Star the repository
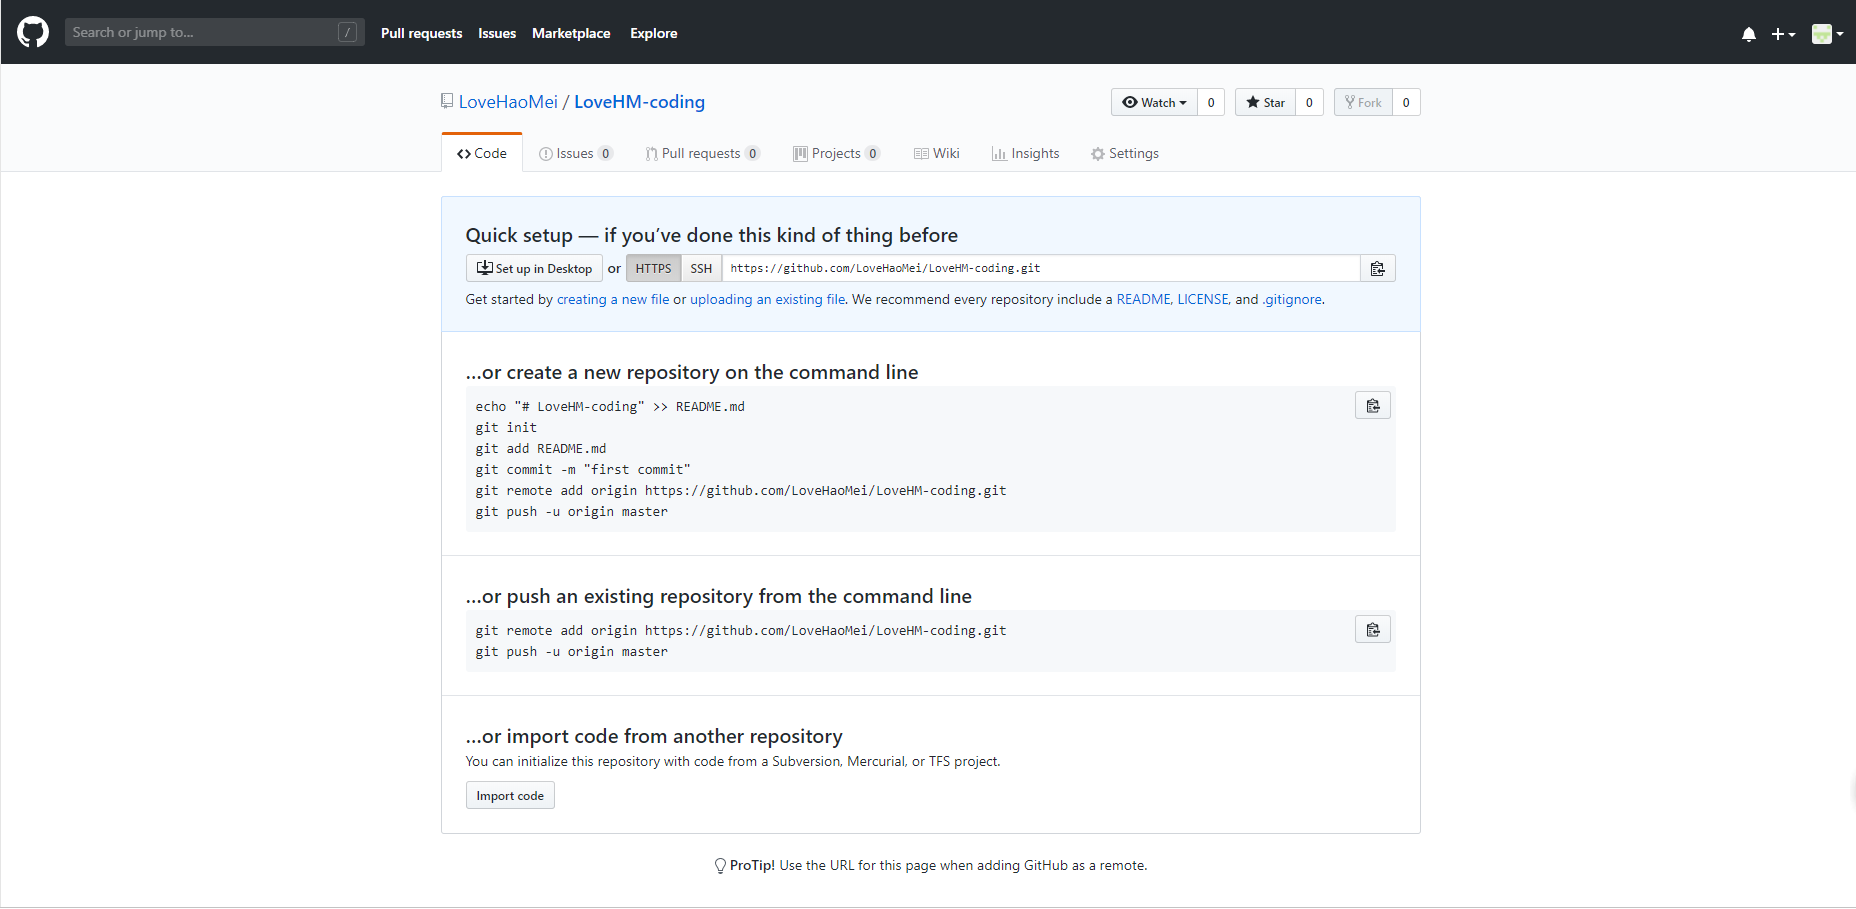 [x=1265, y=102]
